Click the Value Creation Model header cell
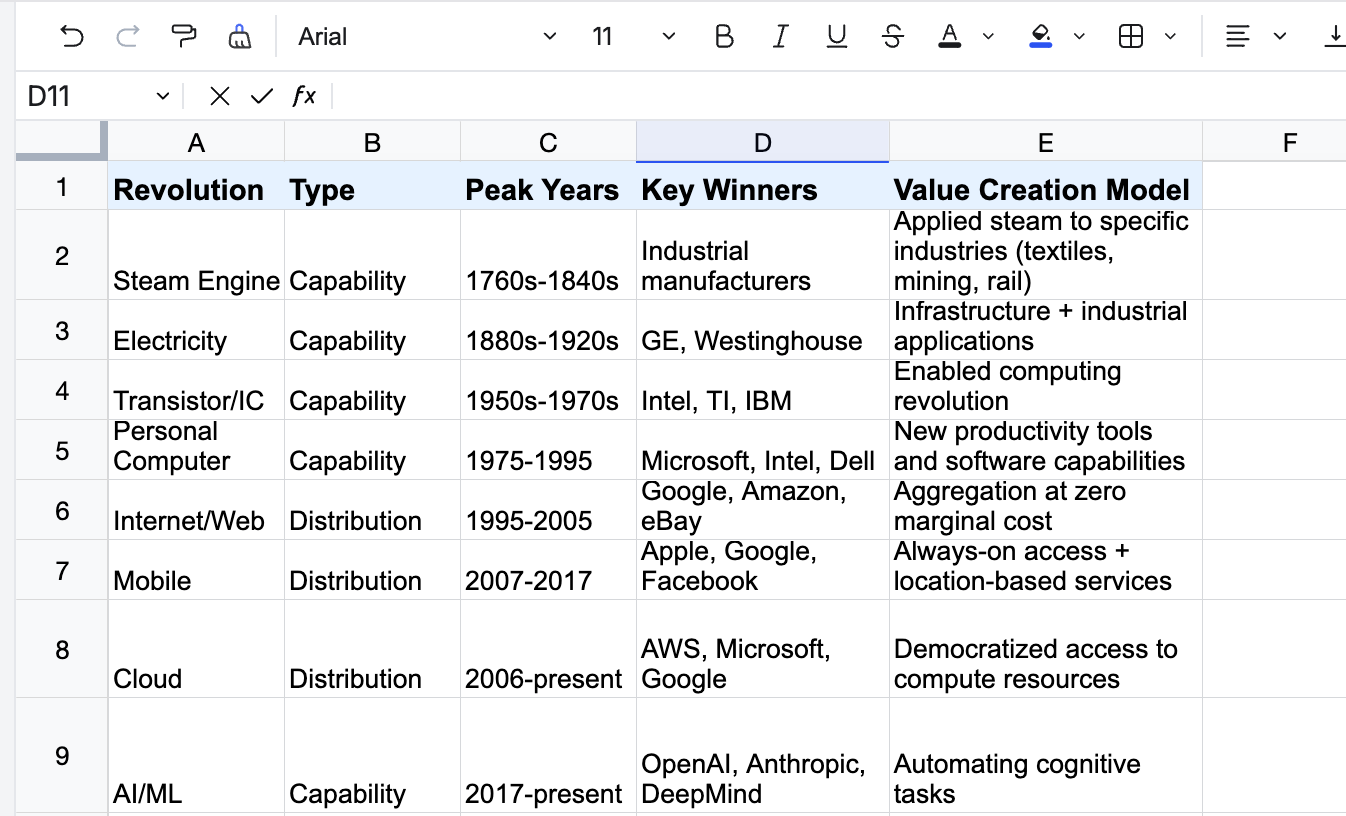Screen dimensions: 1346x816 [x=1046, y=186]
